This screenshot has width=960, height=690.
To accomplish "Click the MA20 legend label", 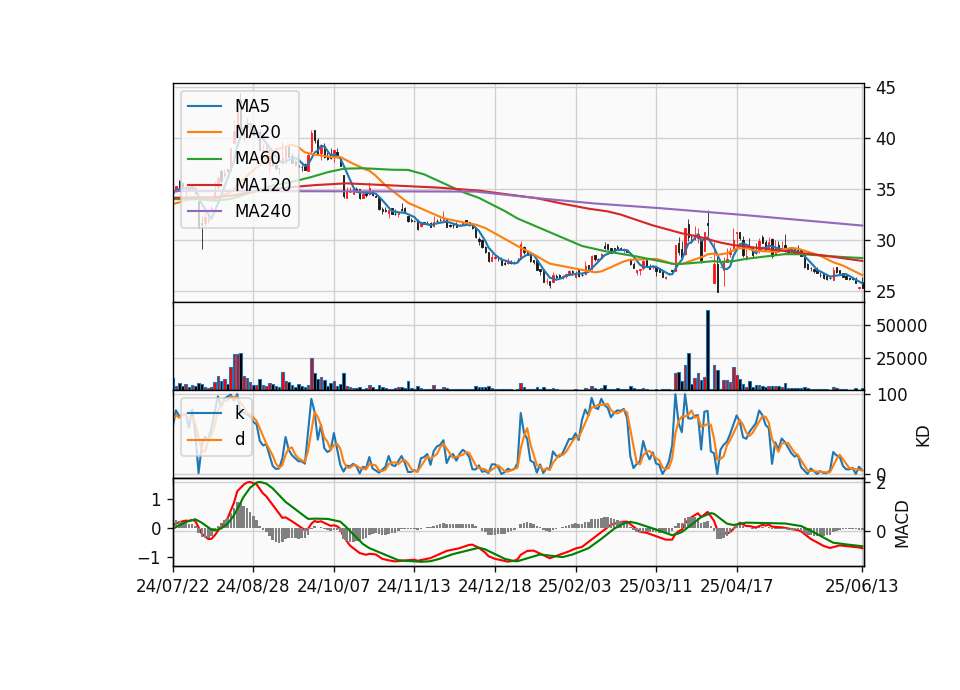I will pos(258,132).
